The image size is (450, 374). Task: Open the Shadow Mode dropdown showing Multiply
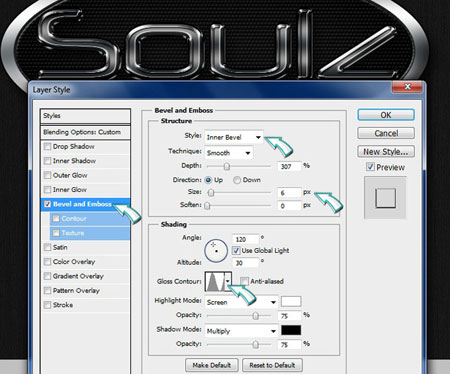[x=241, y=331]
